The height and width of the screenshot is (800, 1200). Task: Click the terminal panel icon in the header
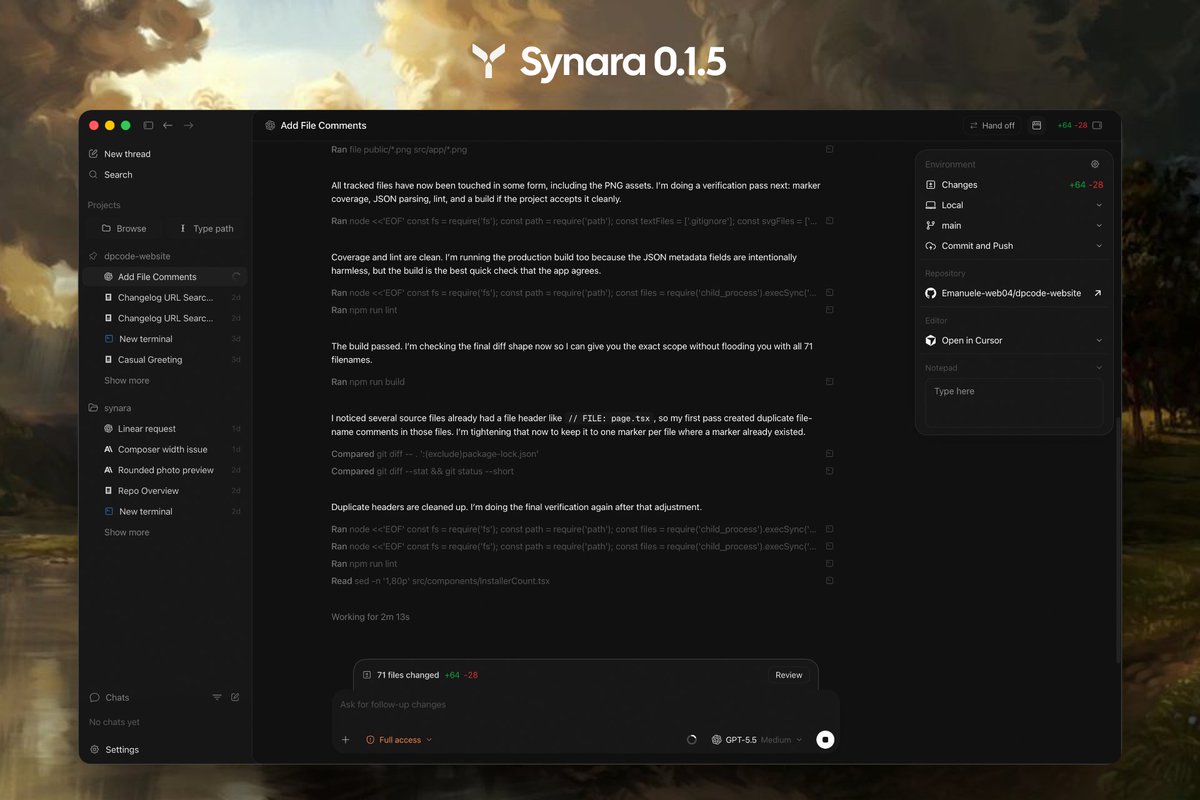pyautogui.click(x=1037, y=125)
